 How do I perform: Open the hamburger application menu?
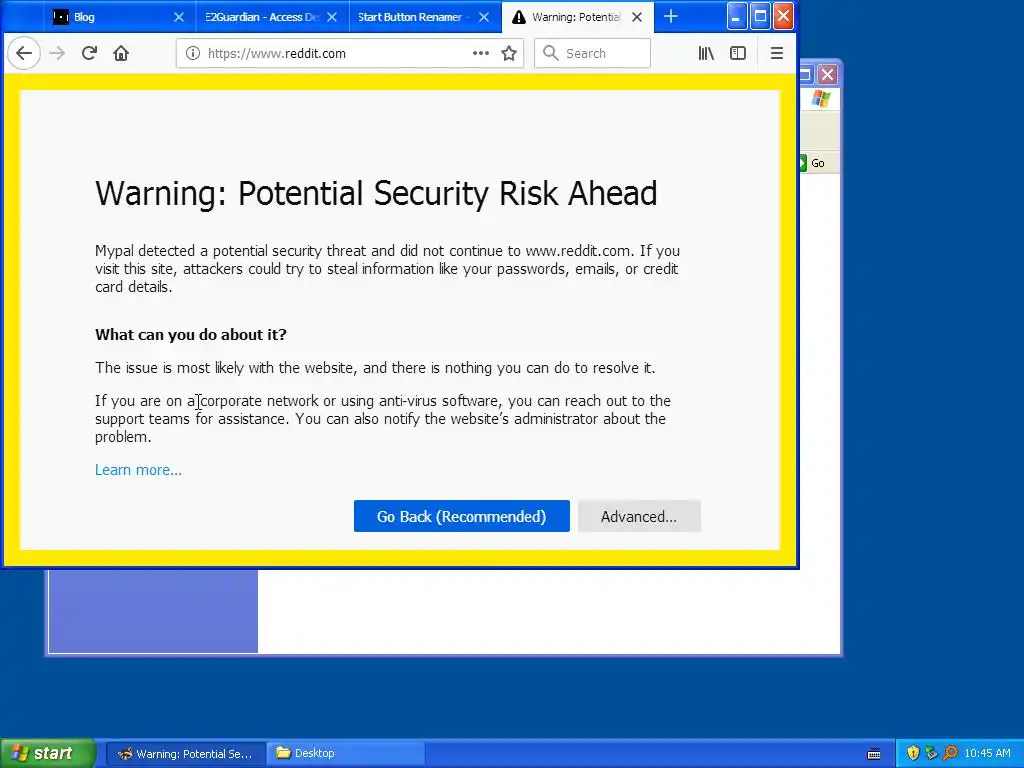776,54
